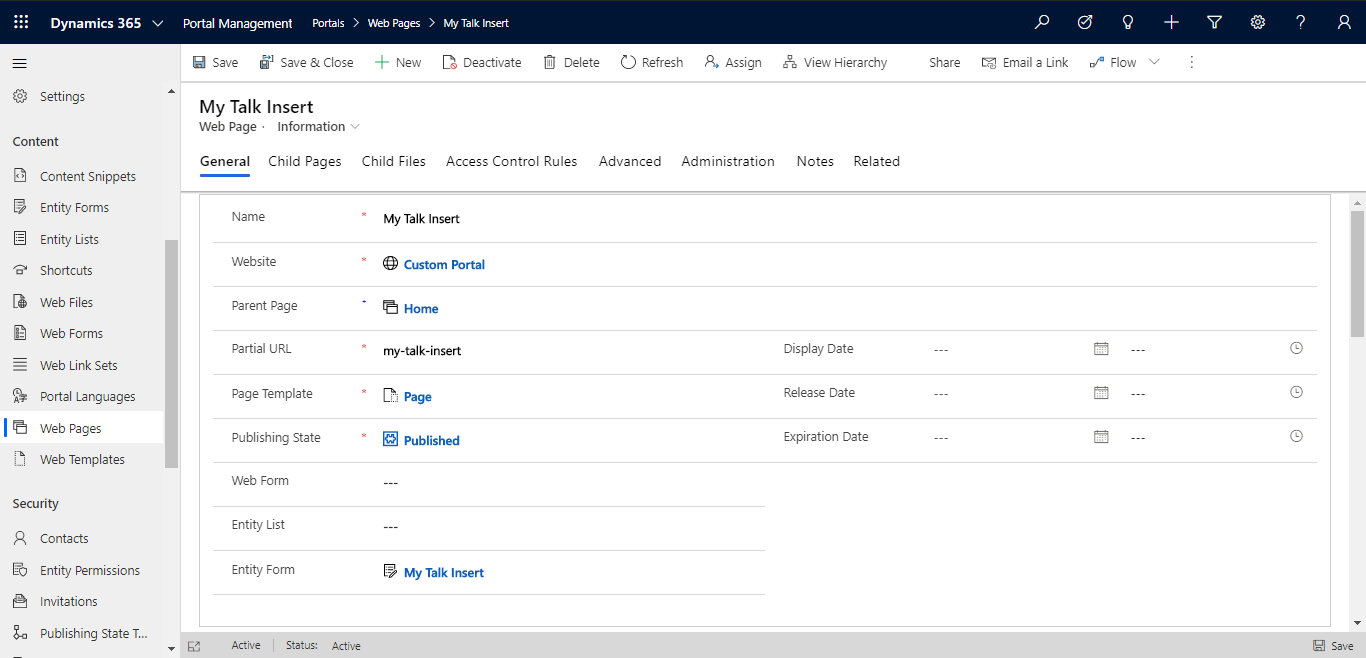The width and height of the screenshot is (1366, 658).
Task: Open Settings via the gear icon
Action: point(1257,21)
